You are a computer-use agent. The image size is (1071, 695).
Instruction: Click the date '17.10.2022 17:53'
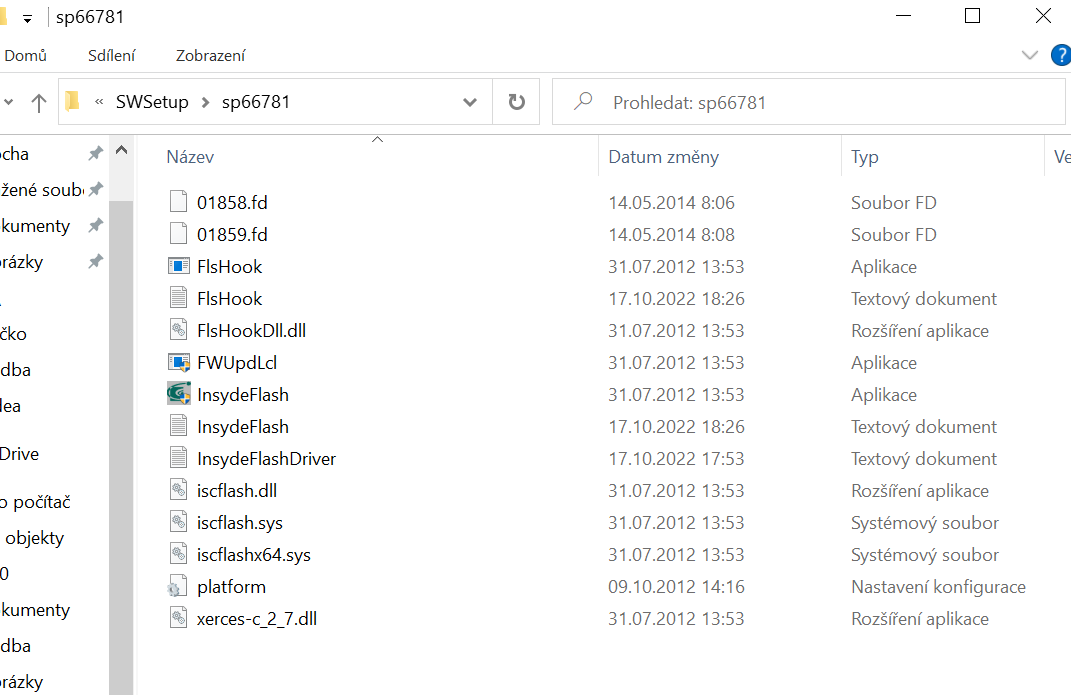(676, 458)
